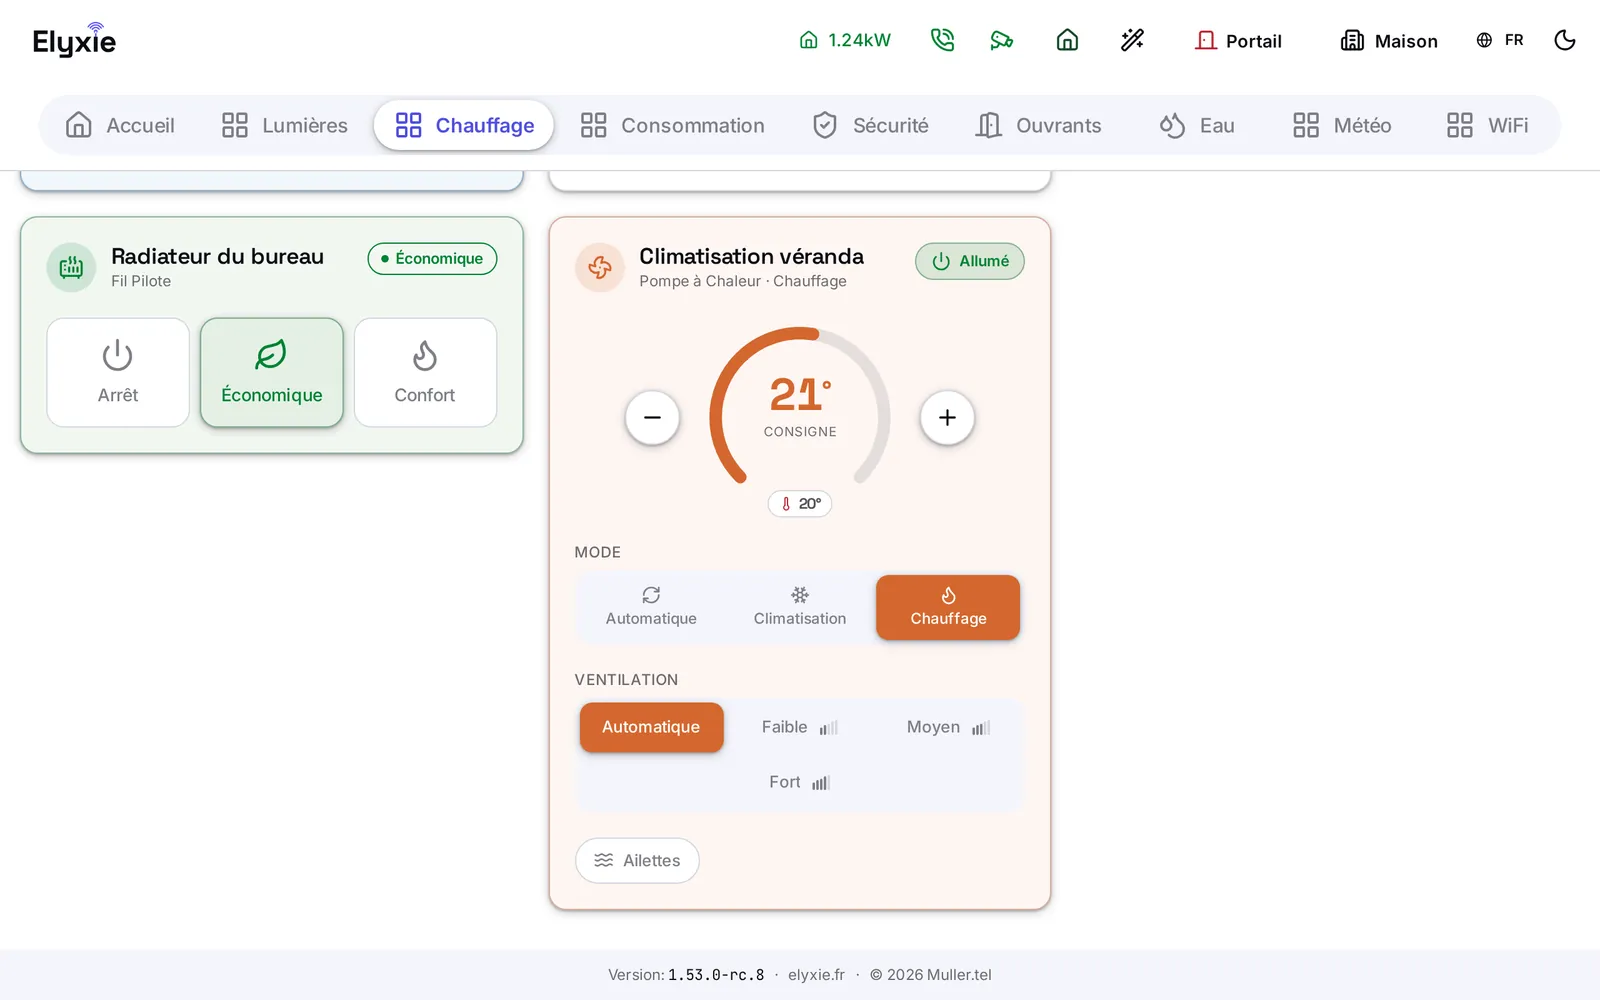
Task: Open the Sécurité tab
Action: pyautogui.click(x=870, y=125)
